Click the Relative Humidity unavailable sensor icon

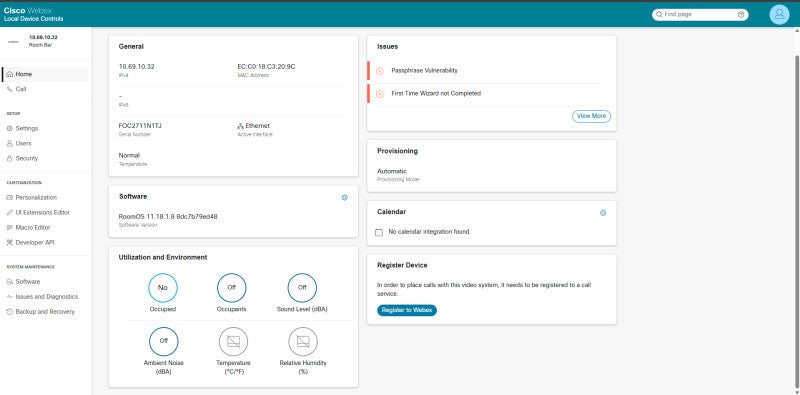click(x=303, y=341)
